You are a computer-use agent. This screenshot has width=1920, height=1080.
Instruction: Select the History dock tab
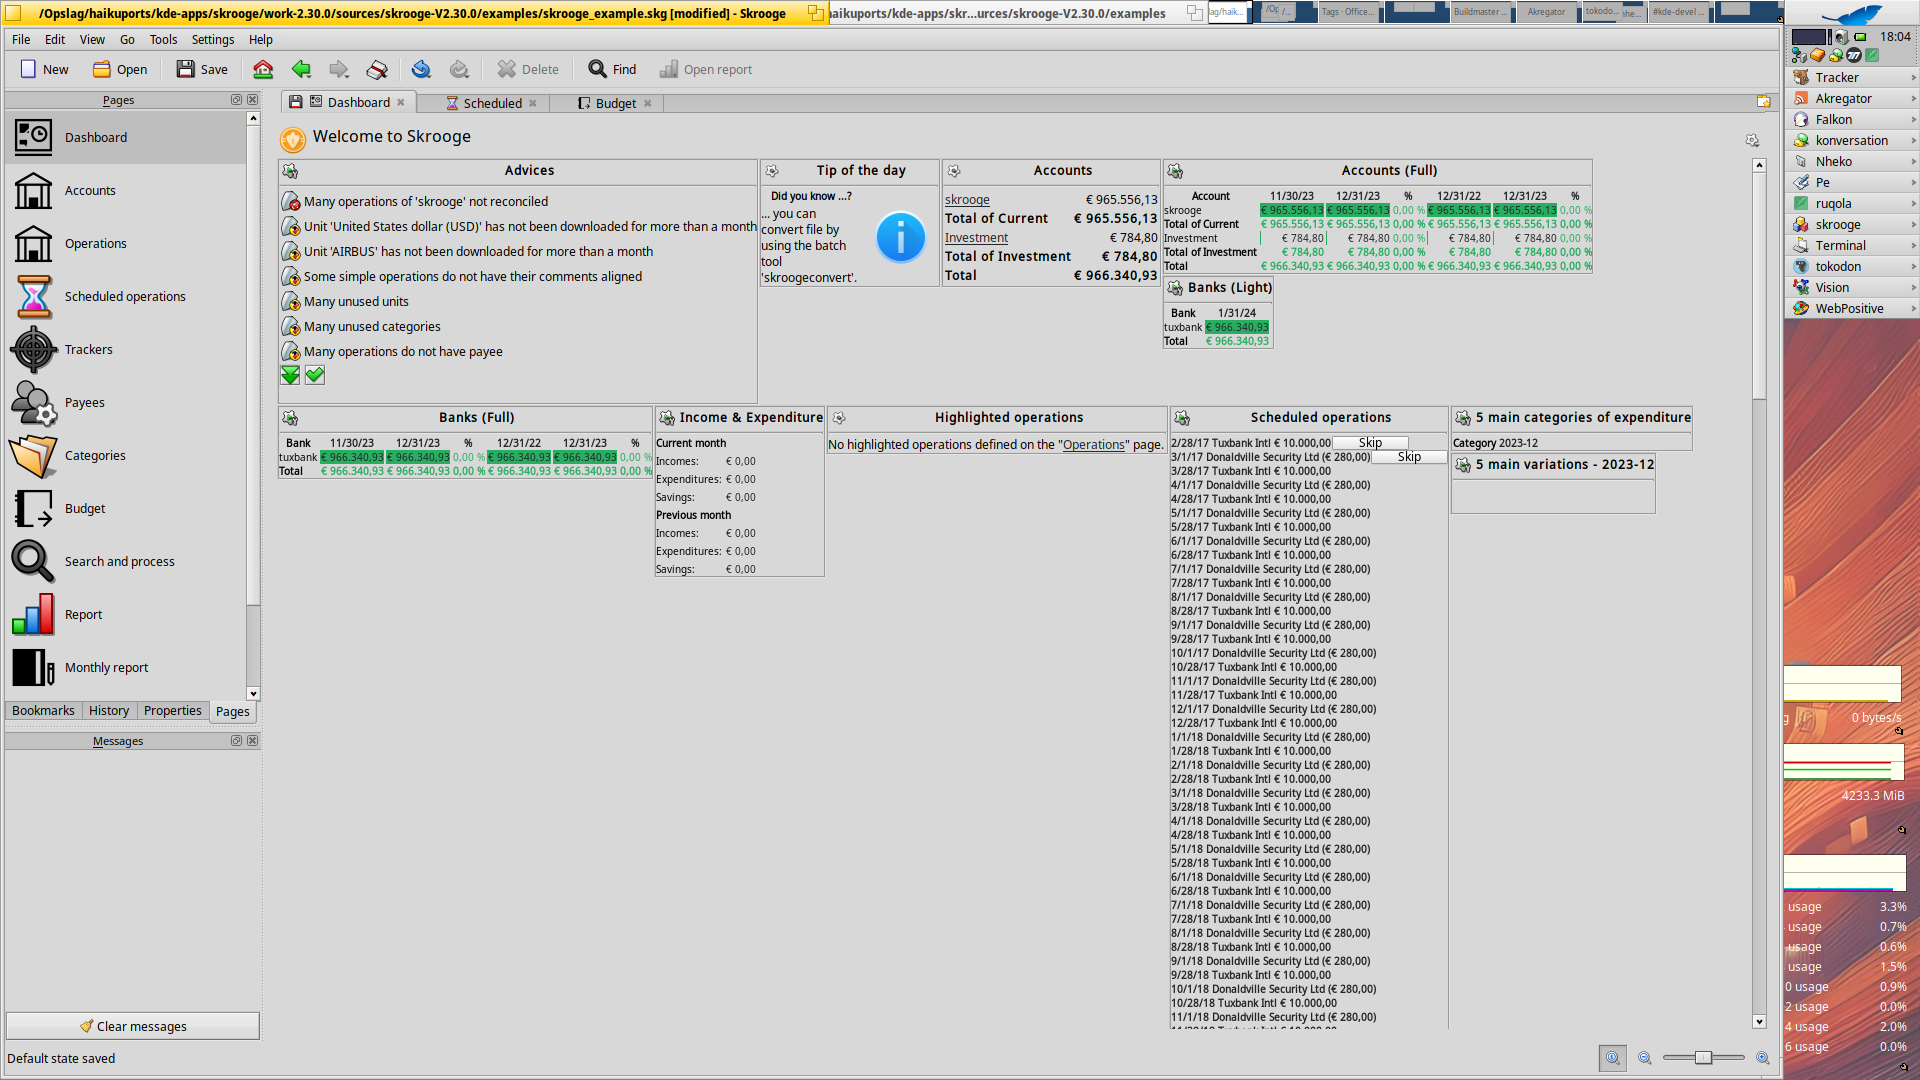click(109, 711)
